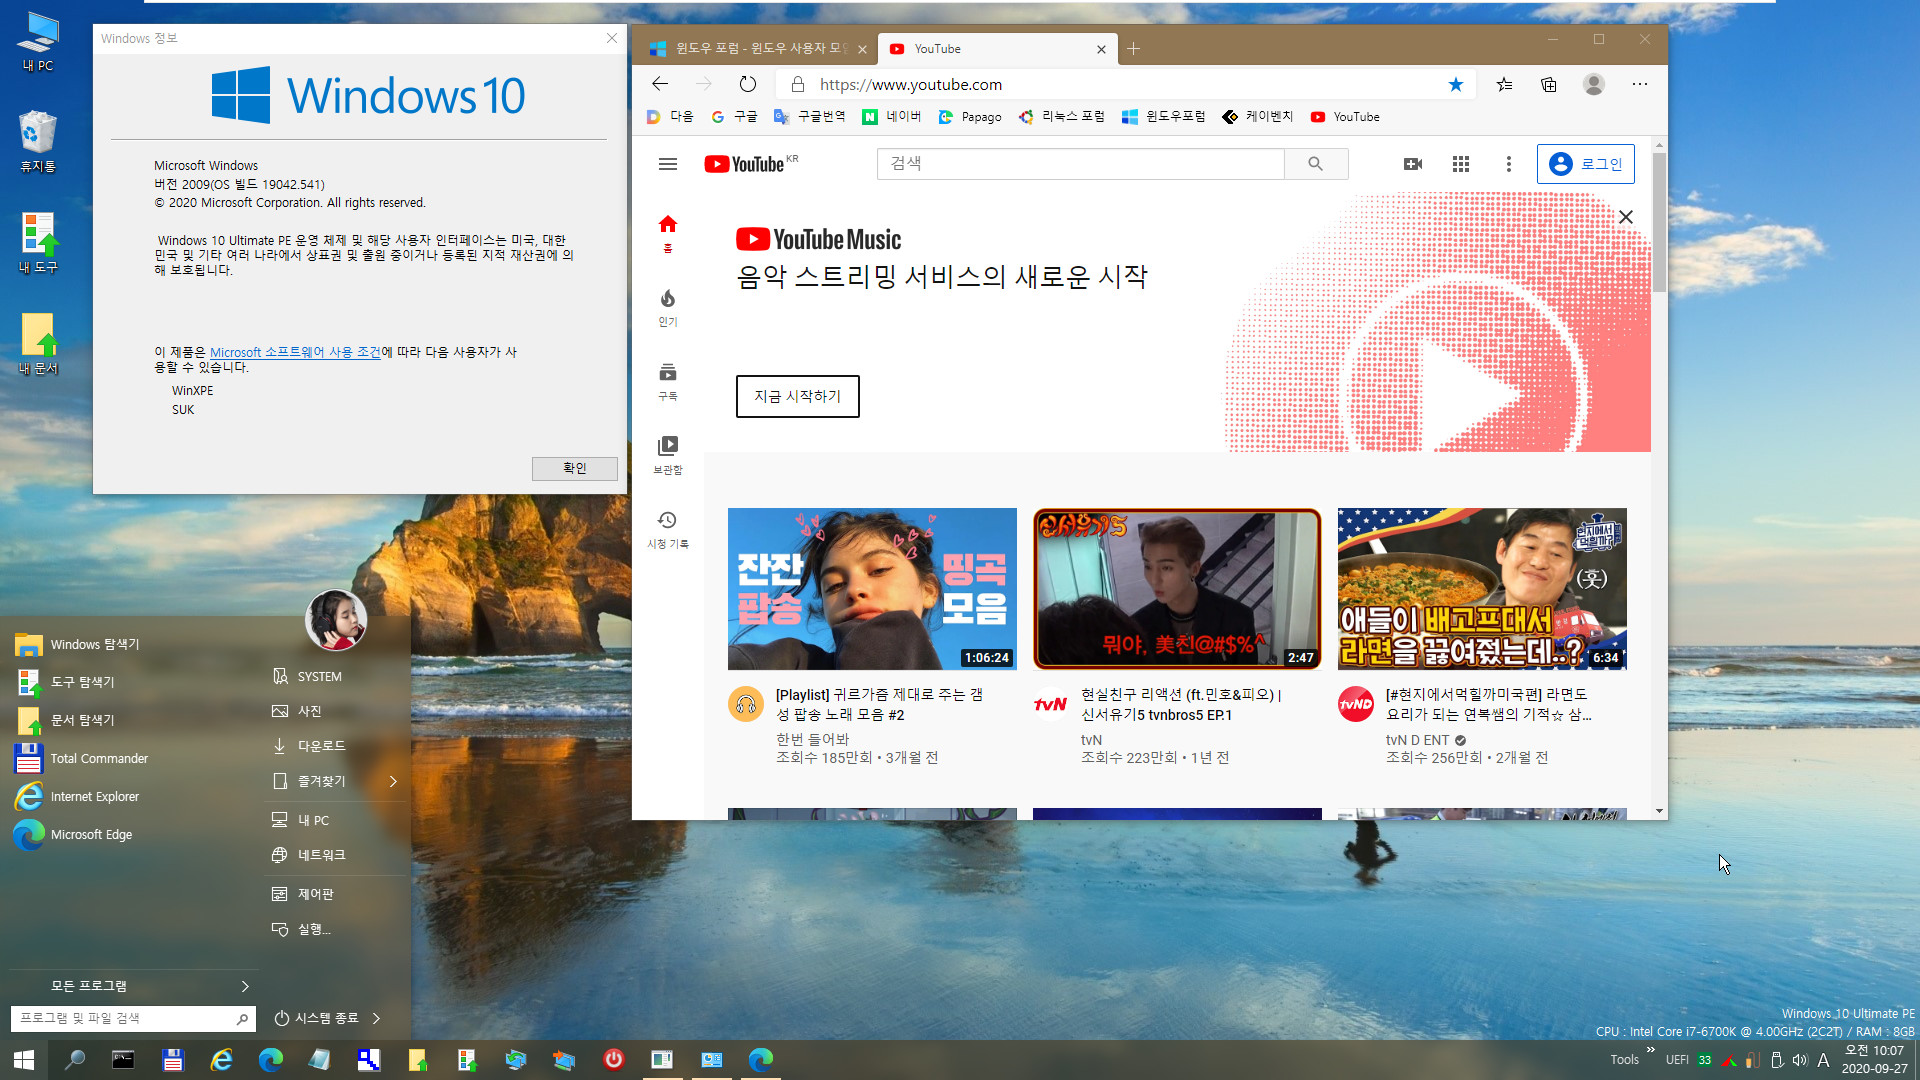The width and height of the screenshot is (1920, 1080).
Task: Open the 구글 bookmark
Action: click(734, 117)
